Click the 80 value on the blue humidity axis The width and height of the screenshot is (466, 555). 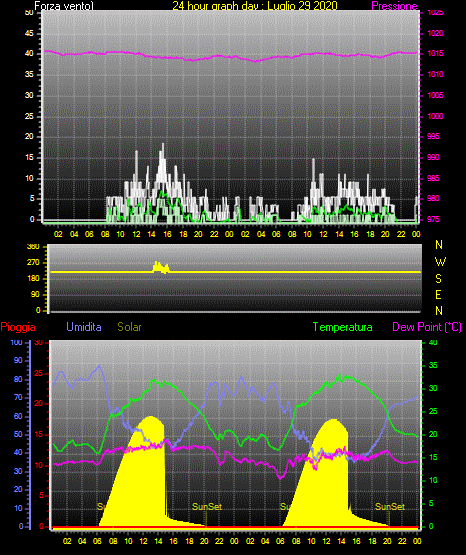pyautogui.click(x=18, y=379)
